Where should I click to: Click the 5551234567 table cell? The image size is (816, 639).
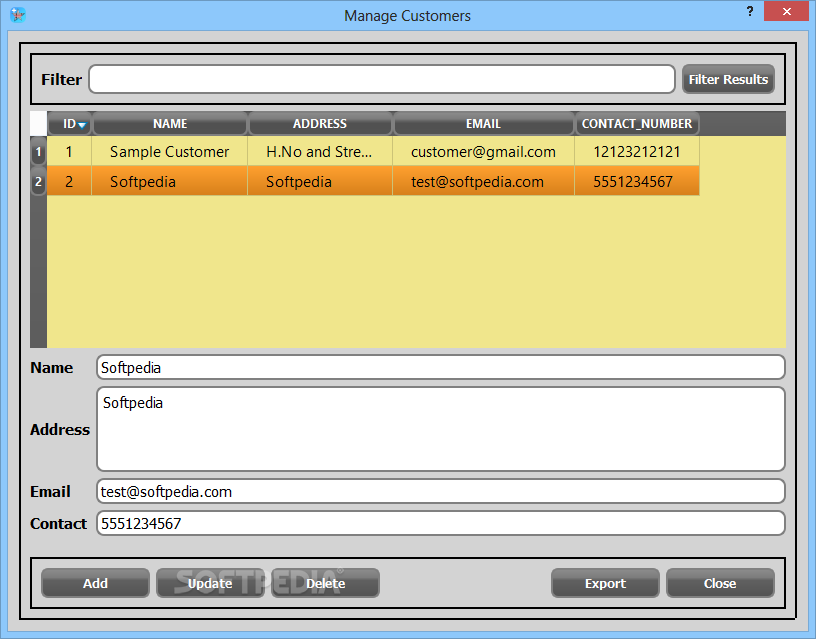637,181
